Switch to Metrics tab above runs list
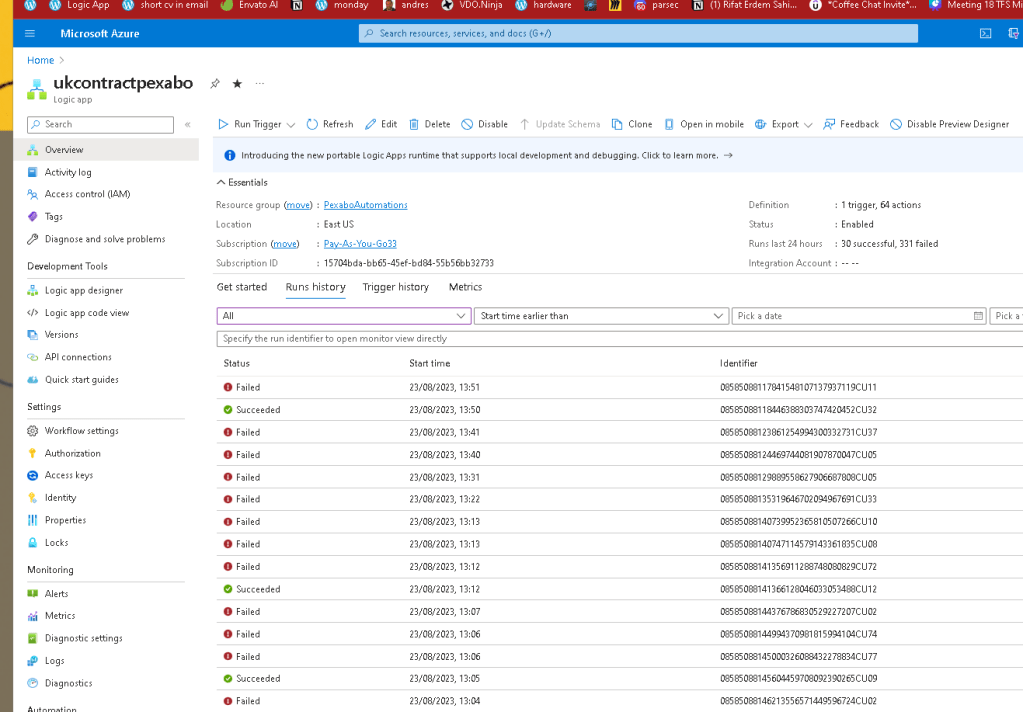The width and height of the screenshot is (1023, 712). click(x=465, y=287)
